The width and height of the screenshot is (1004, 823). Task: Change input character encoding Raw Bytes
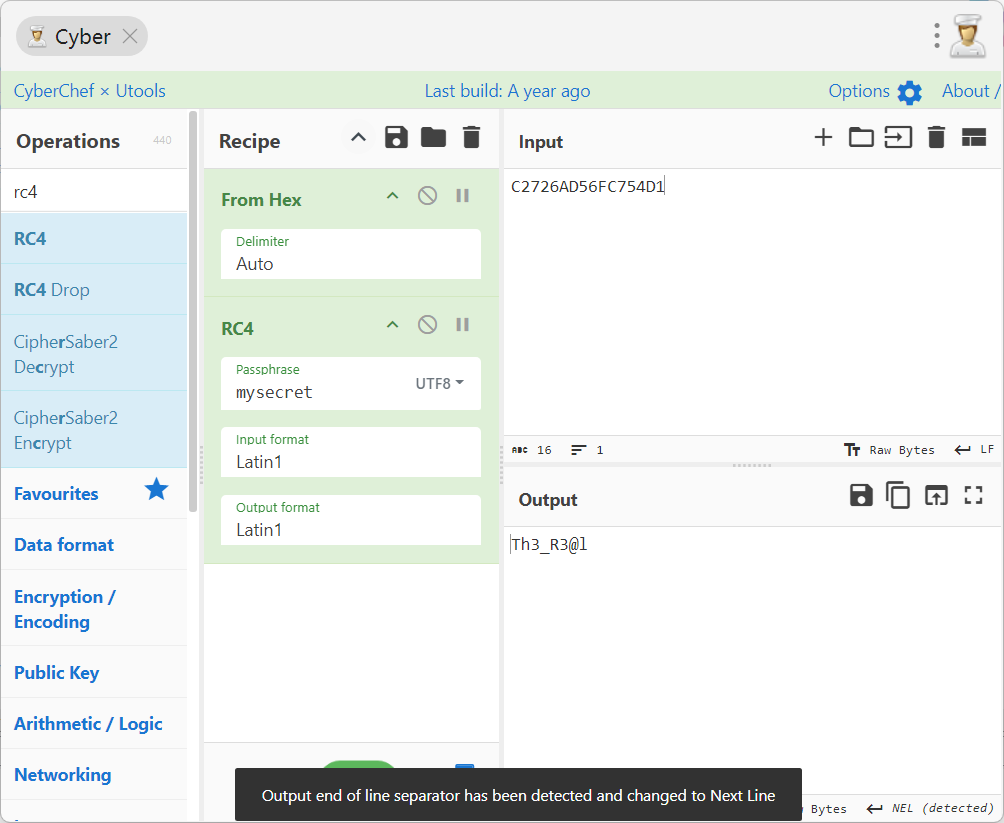(x=889, y=450)
